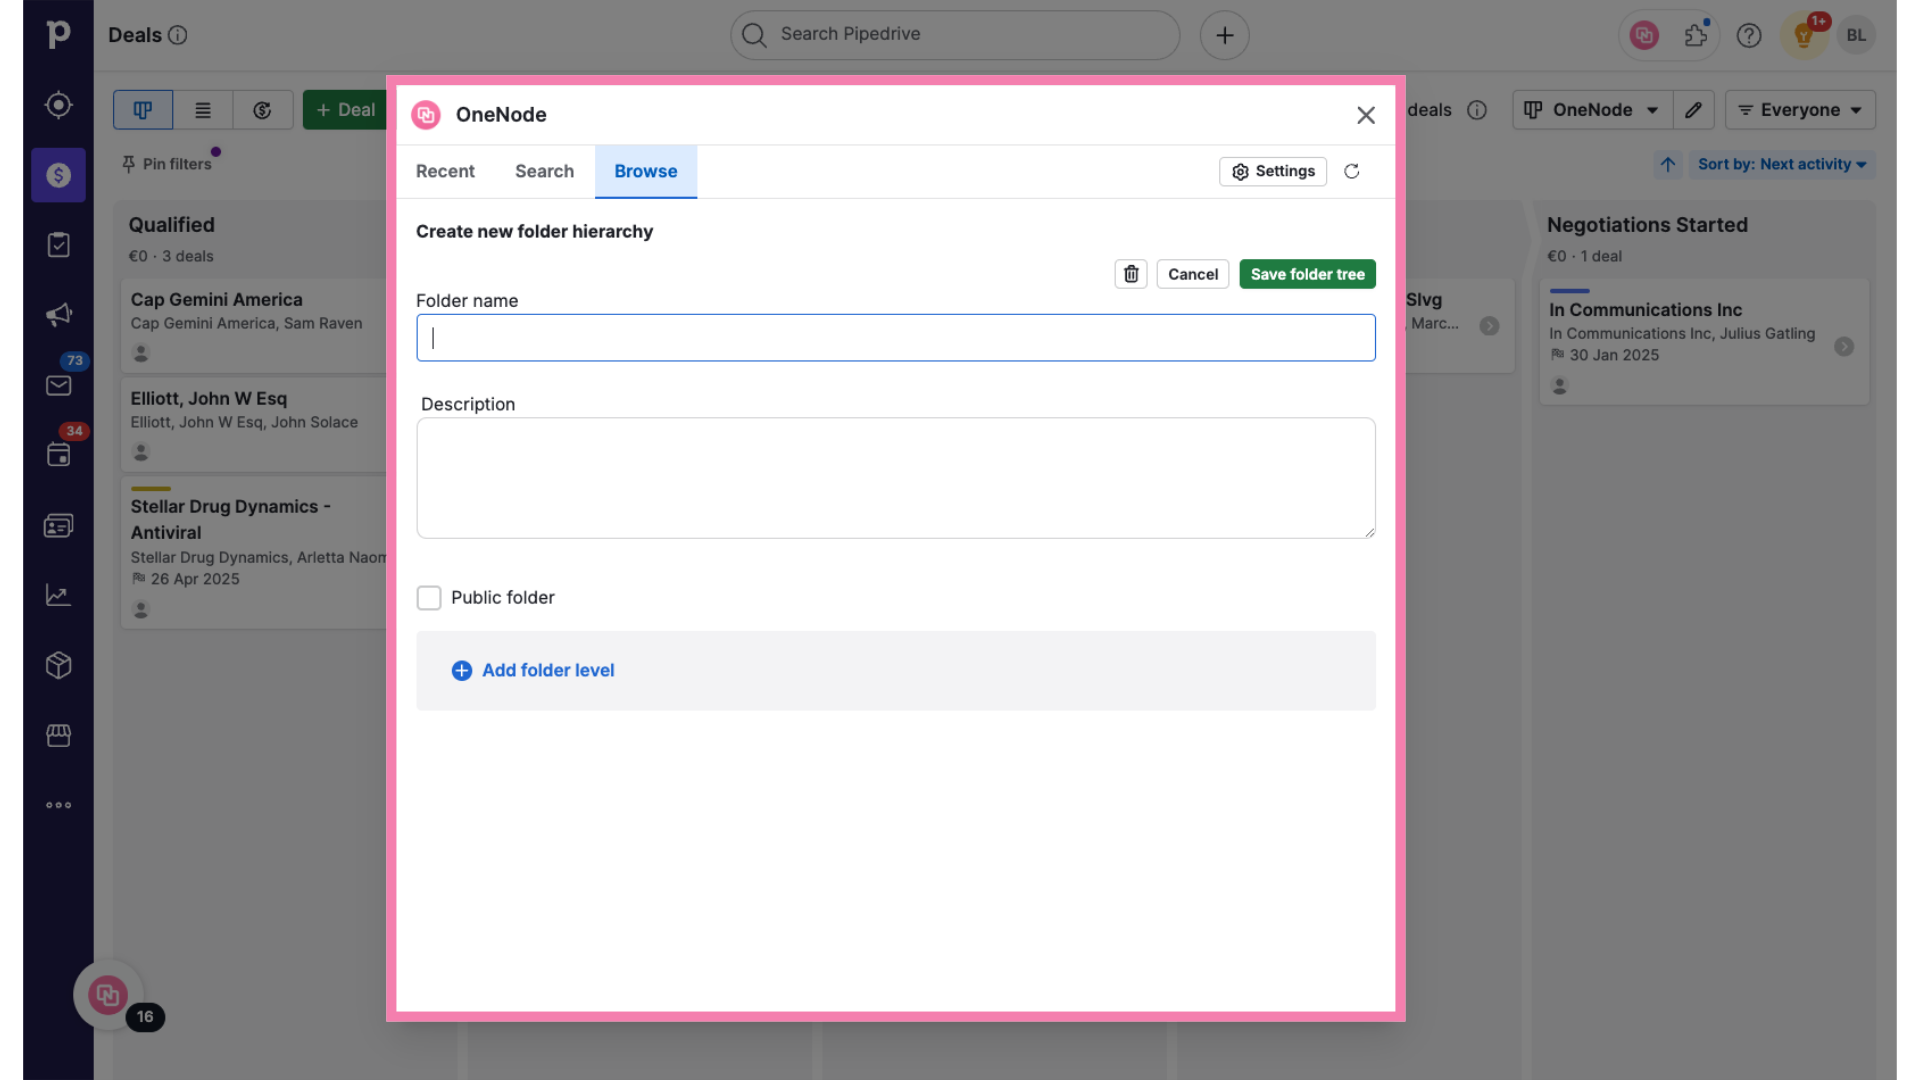Open BL user avatar menu
Image resolution: width=1920 pixels, height=1080 pixels.
1856,35
